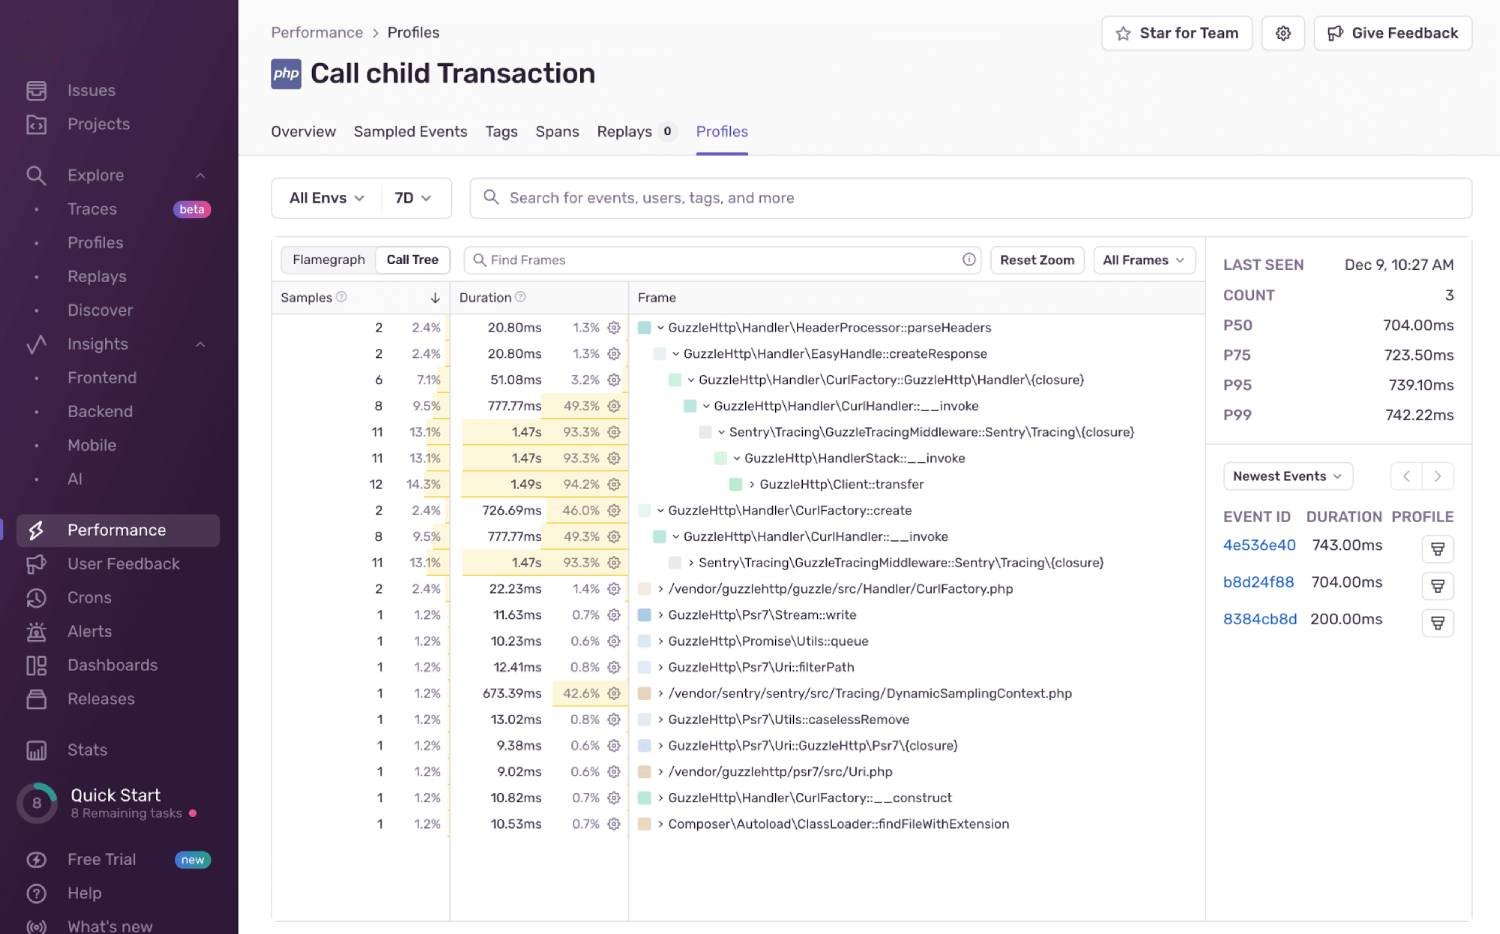
Task: Open the Sampled Events tab
Action: point(410,131)
